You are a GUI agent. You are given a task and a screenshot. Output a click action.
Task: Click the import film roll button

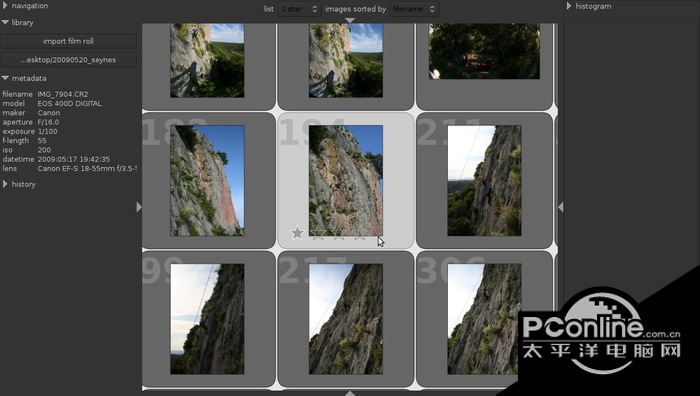68,41
